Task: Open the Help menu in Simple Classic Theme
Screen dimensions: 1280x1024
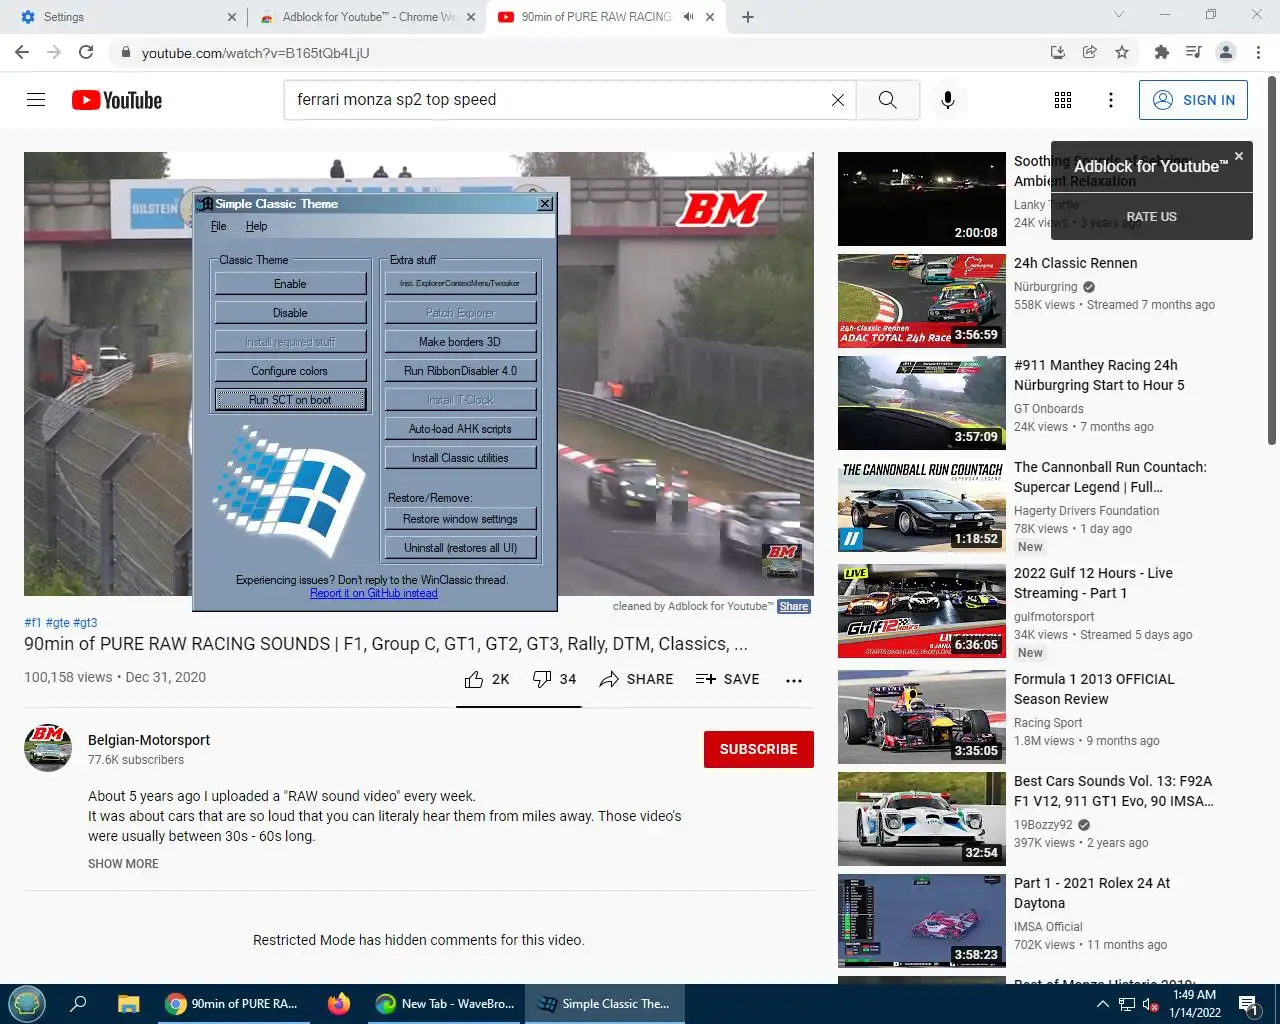Action: coord(256,226)
